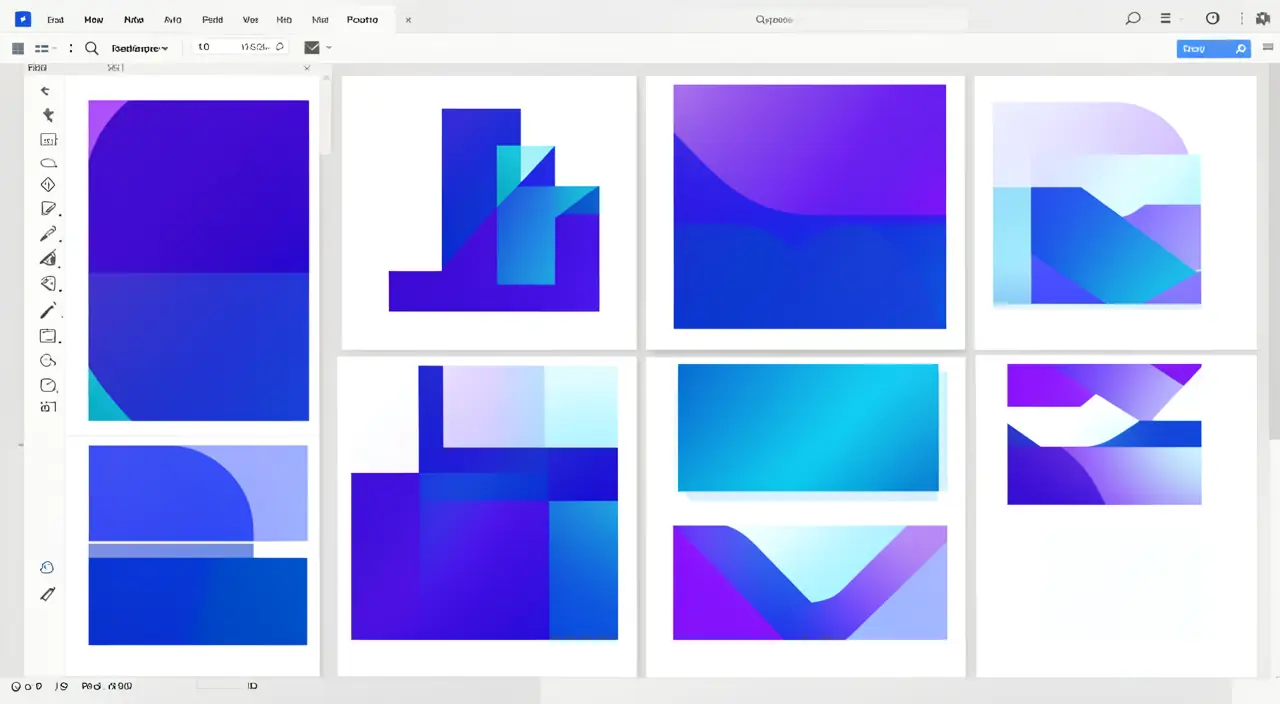Select the pale lavender top-right artwork
Image resolution: width=1280 pixels, height=704 pixels.
point(1097,204)
